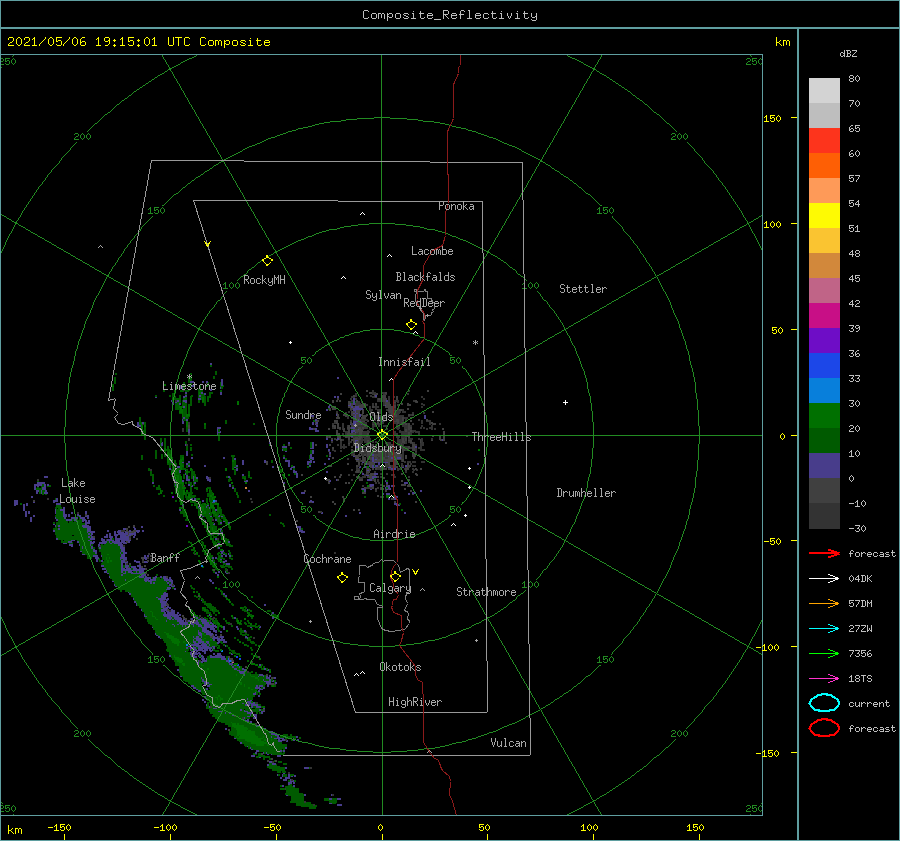Click the RockyMH label
This screenshot has width=900, height=841.
(x=264, y=280)
